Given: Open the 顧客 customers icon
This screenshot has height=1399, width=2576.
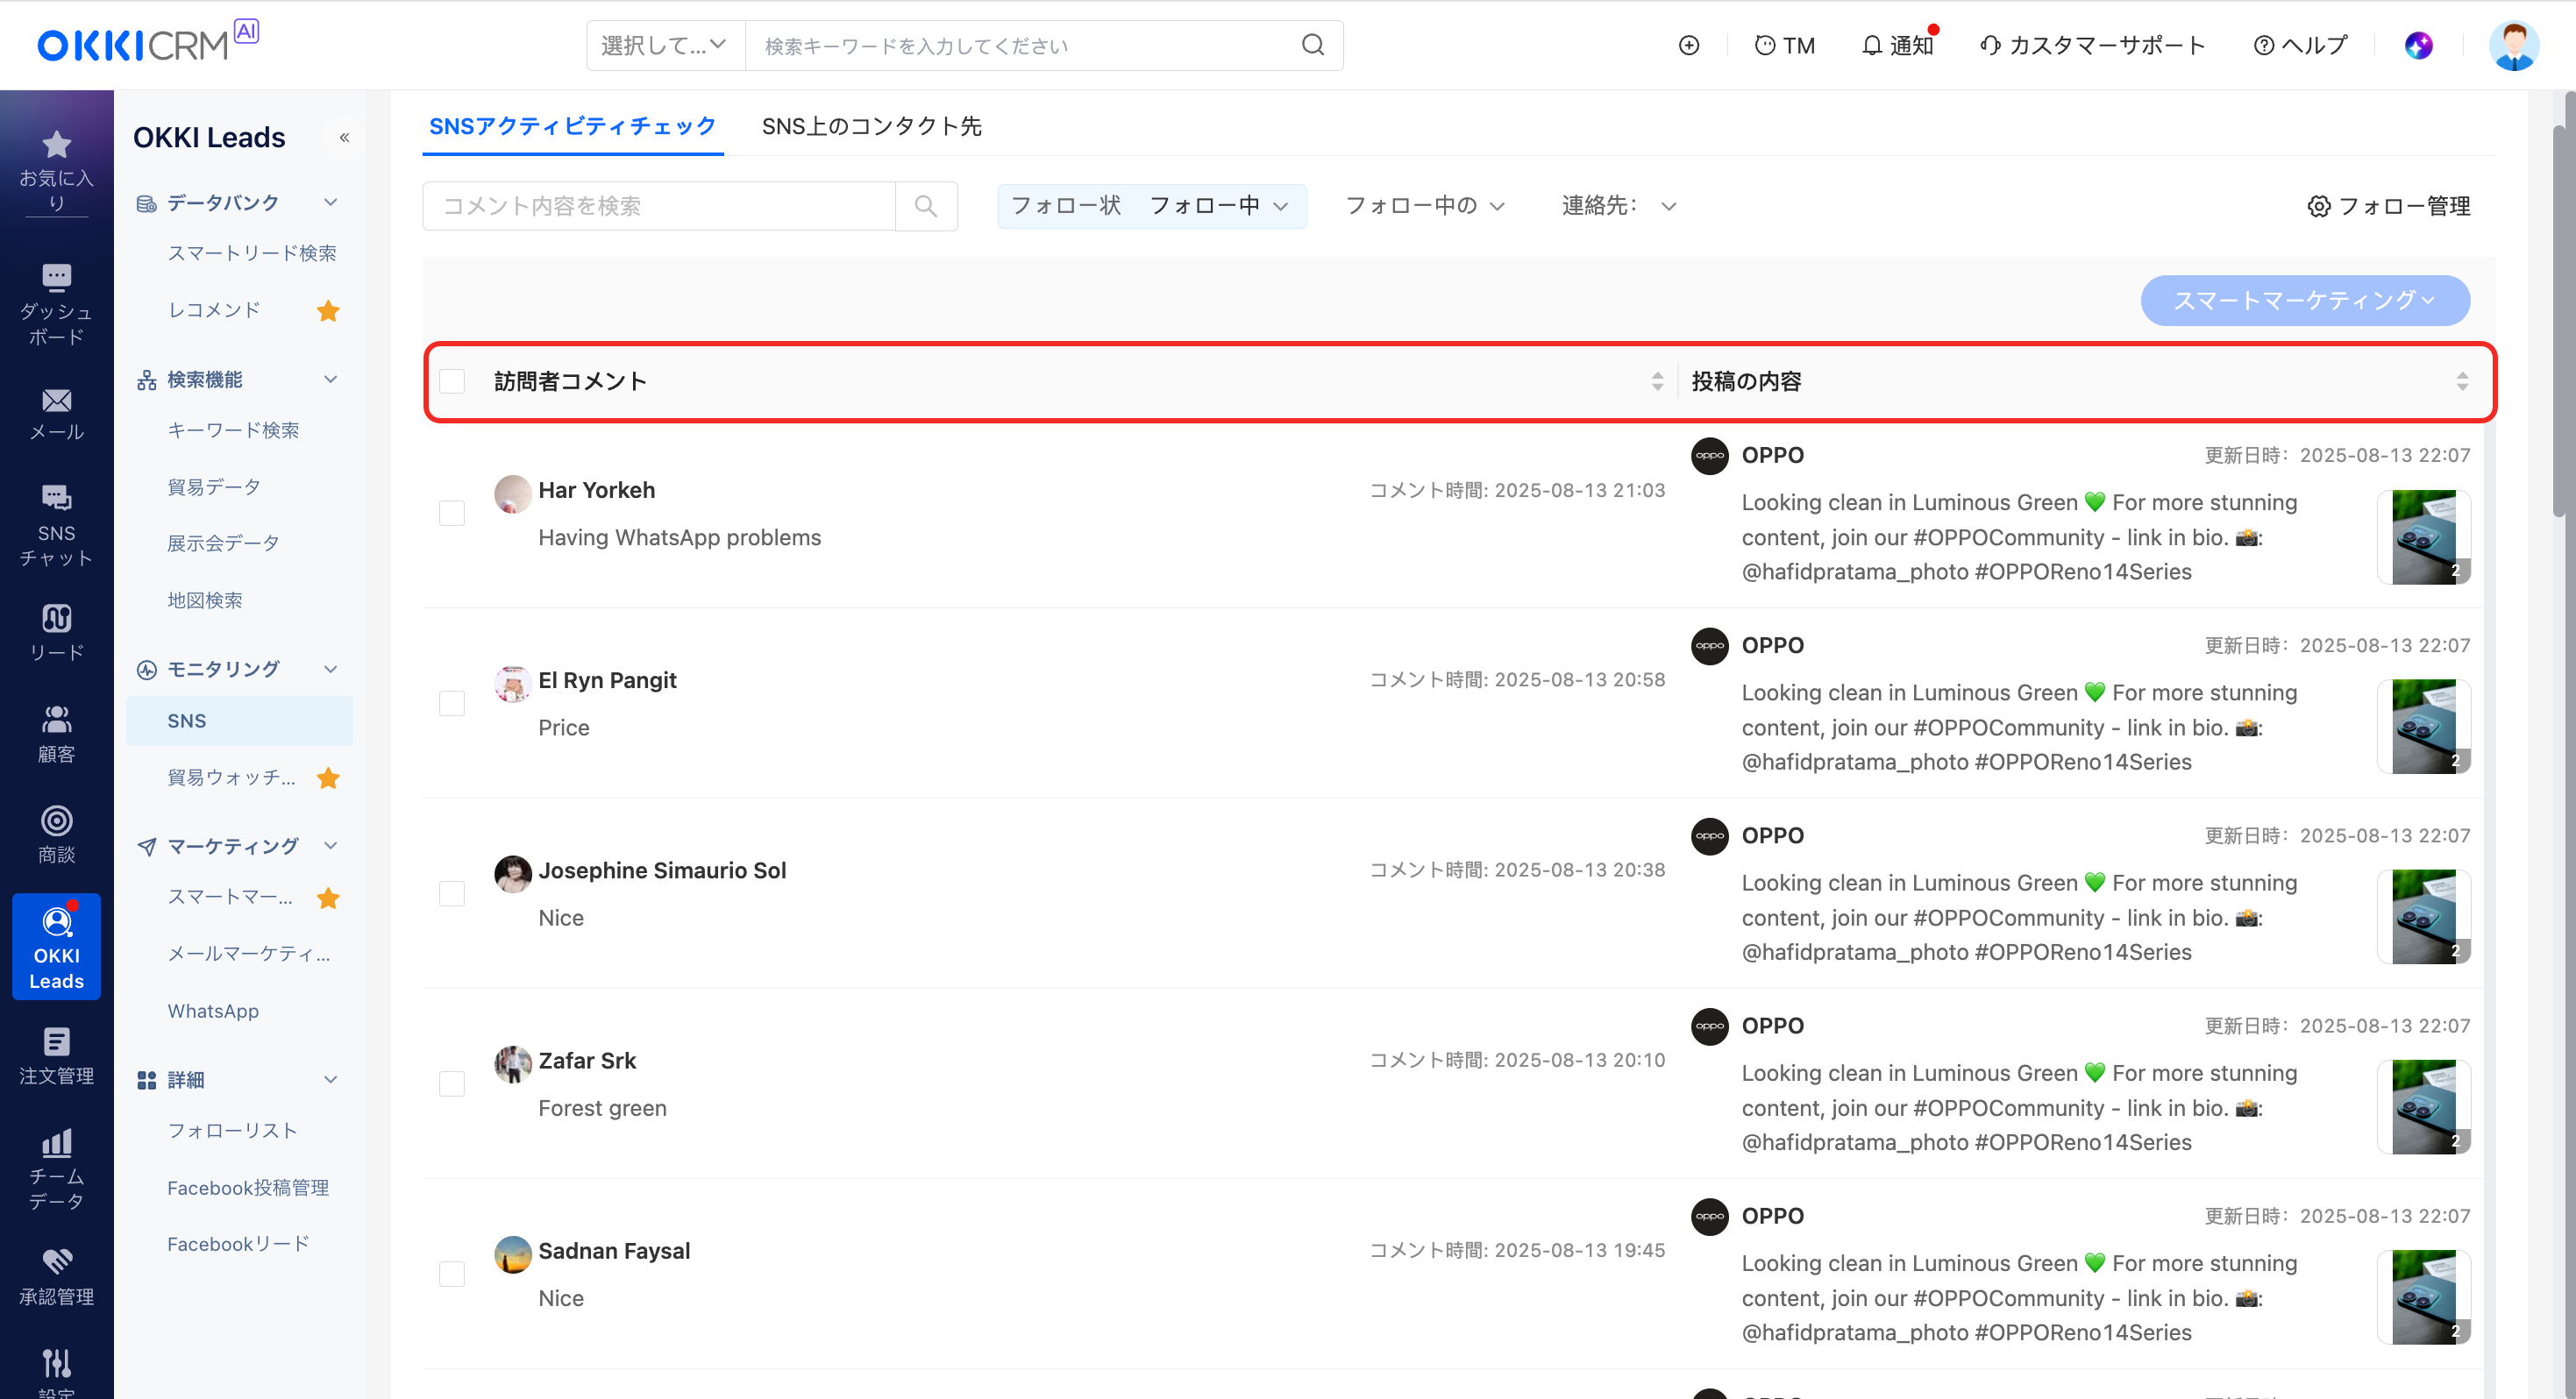Looking at the screenshot, I should click(56, 719).
